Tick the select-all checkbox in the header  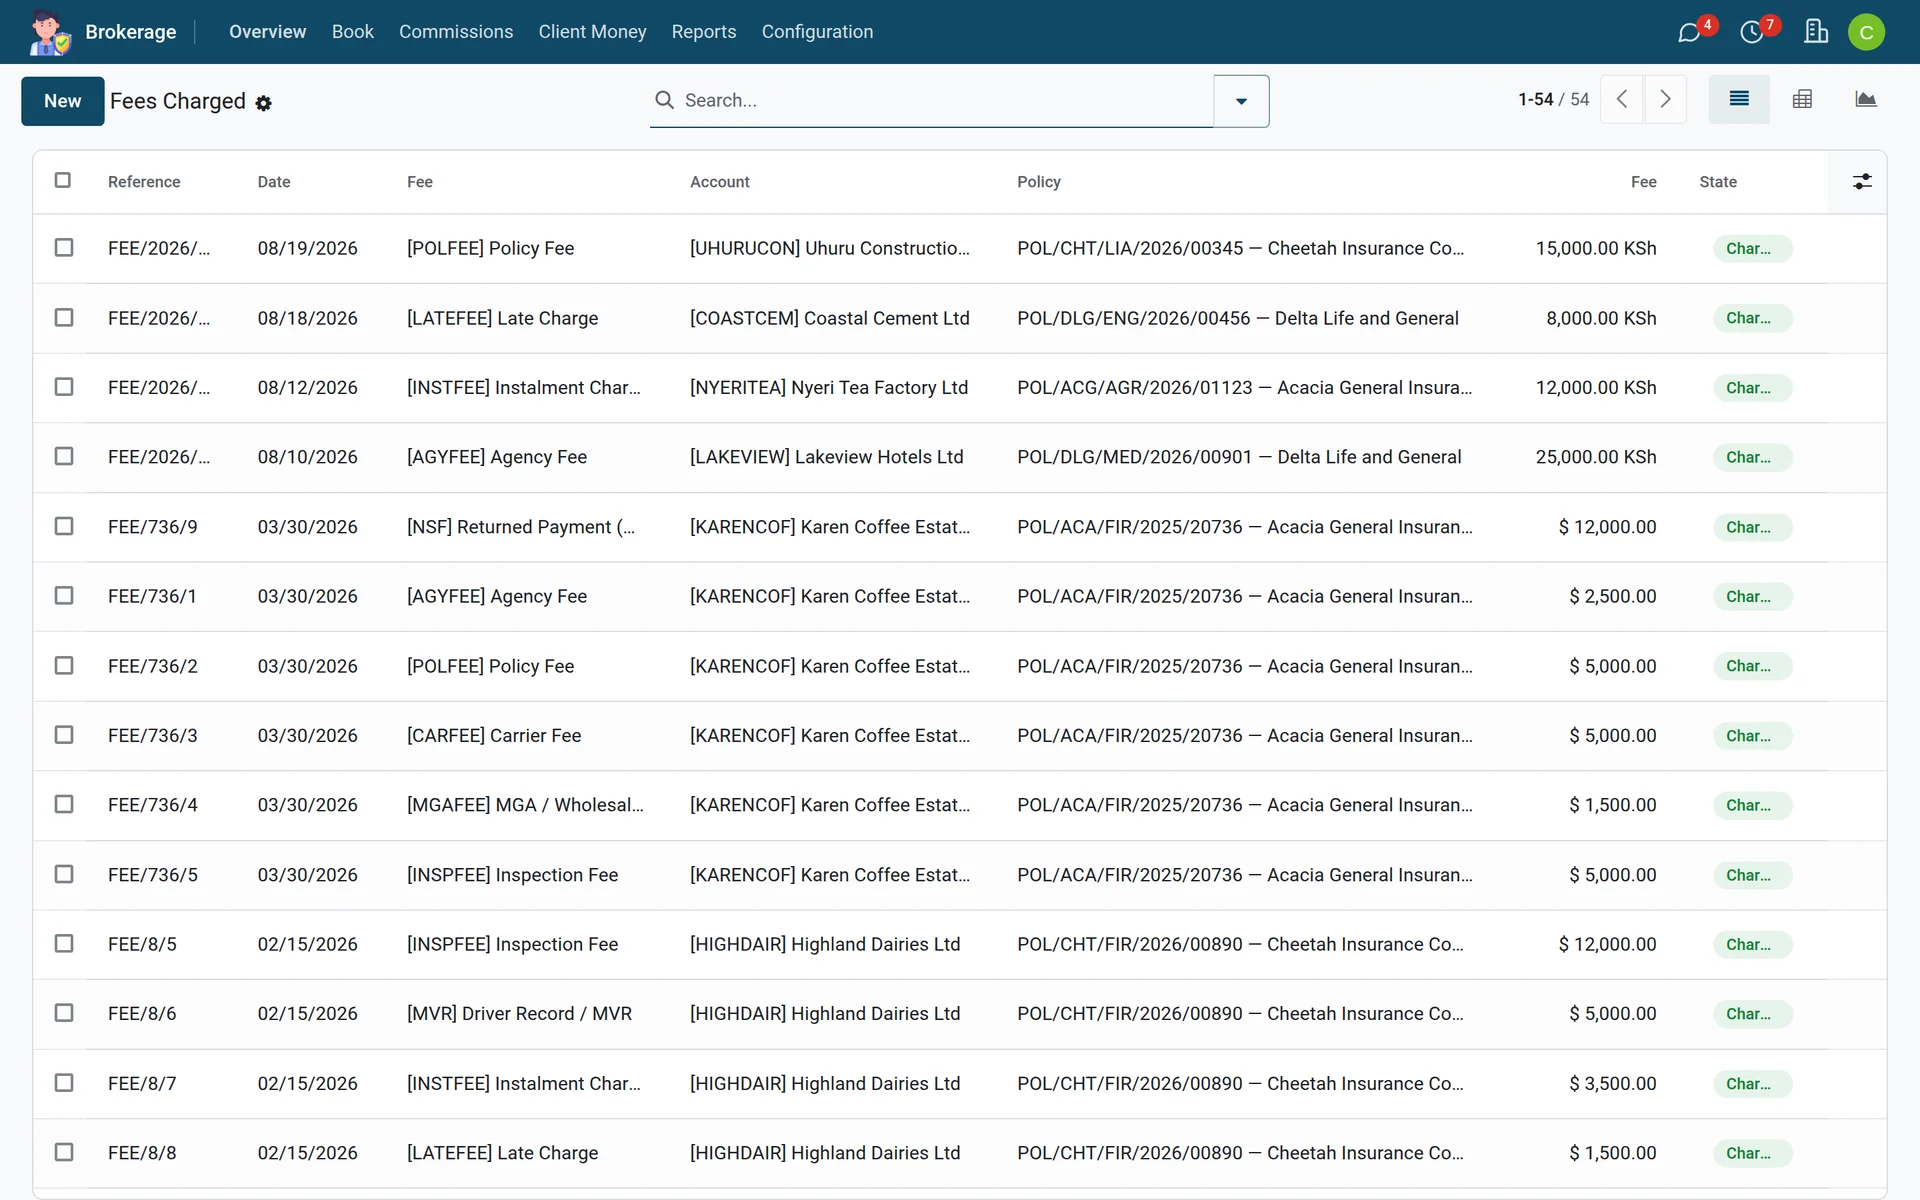(x=63, y=181)
